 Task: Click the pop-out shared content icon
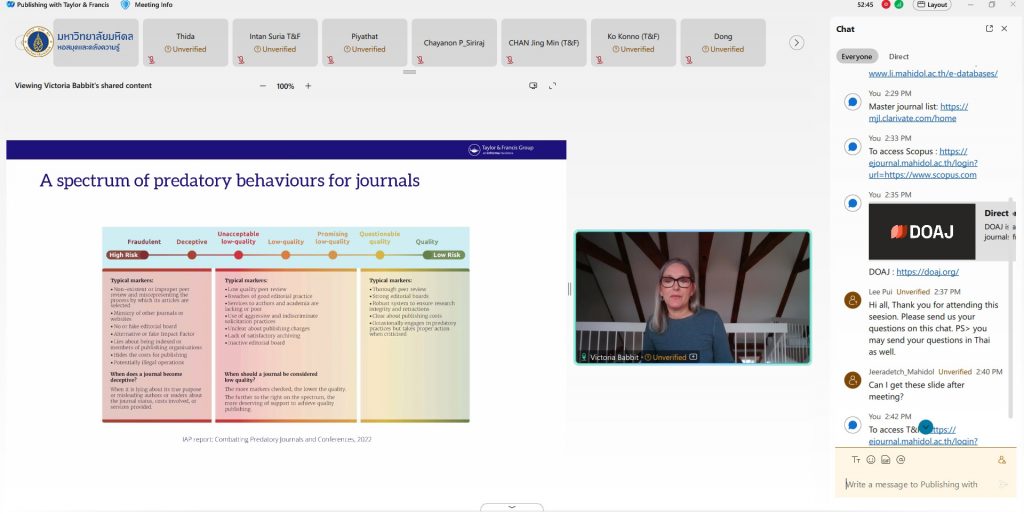click(x=533, y=86)
